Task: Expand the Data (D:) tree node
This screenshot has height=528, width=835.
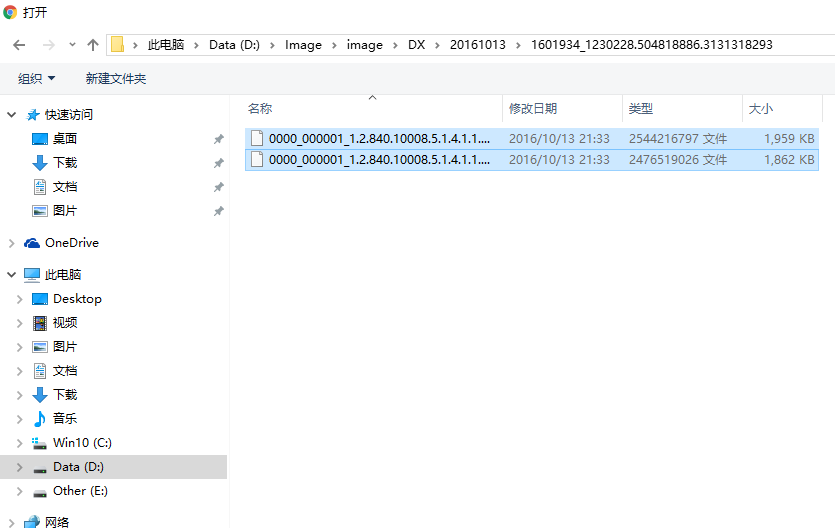Action: [19, 467]
